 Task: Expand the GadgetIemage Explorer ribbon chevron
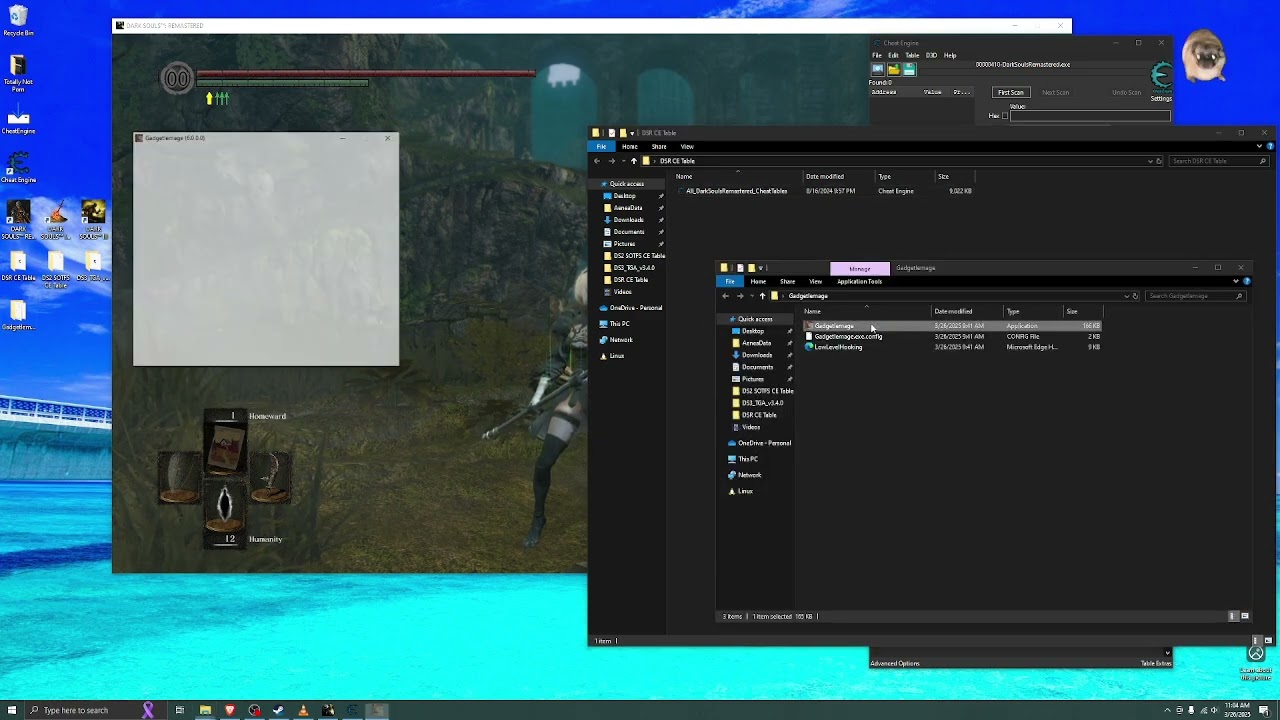pyautogui.click(x=1235, y=281)
